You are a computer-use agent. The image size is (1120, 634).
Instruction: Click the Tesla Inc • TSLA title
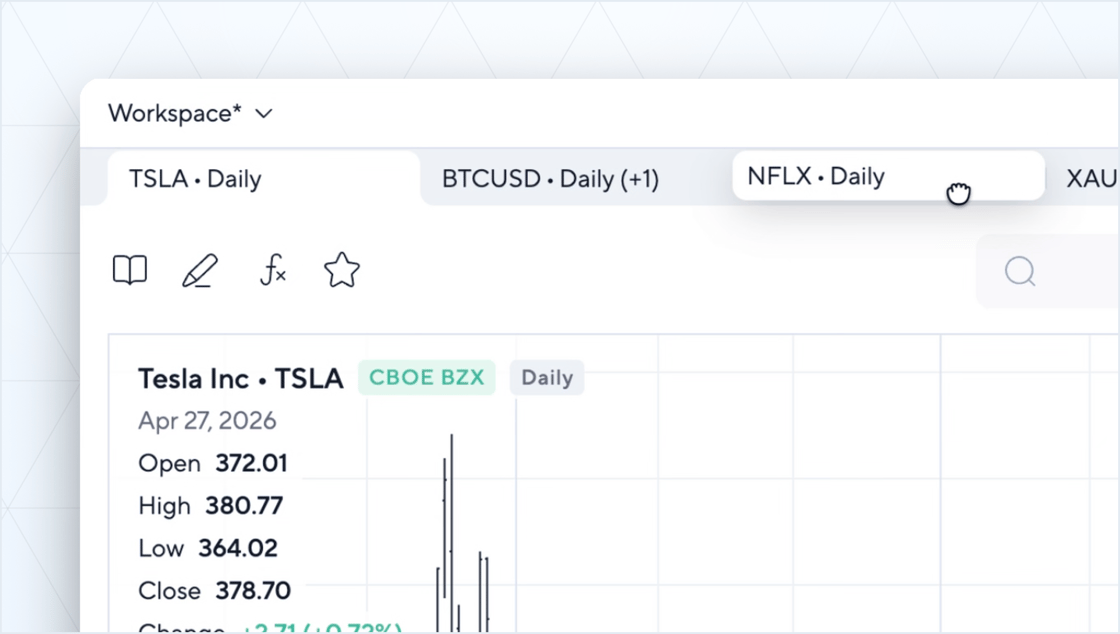point(241,378)
